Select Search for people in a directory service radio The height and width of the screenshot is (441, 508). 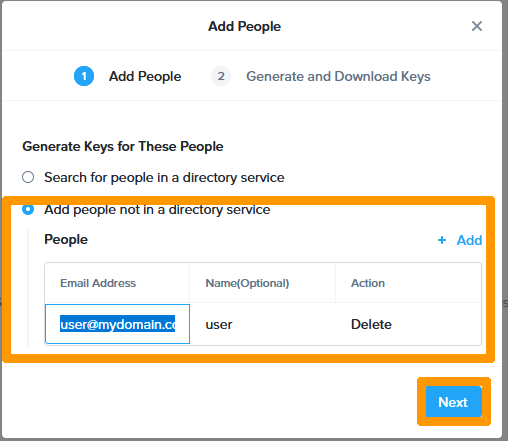pyautogui.click(x=28, y=177)
